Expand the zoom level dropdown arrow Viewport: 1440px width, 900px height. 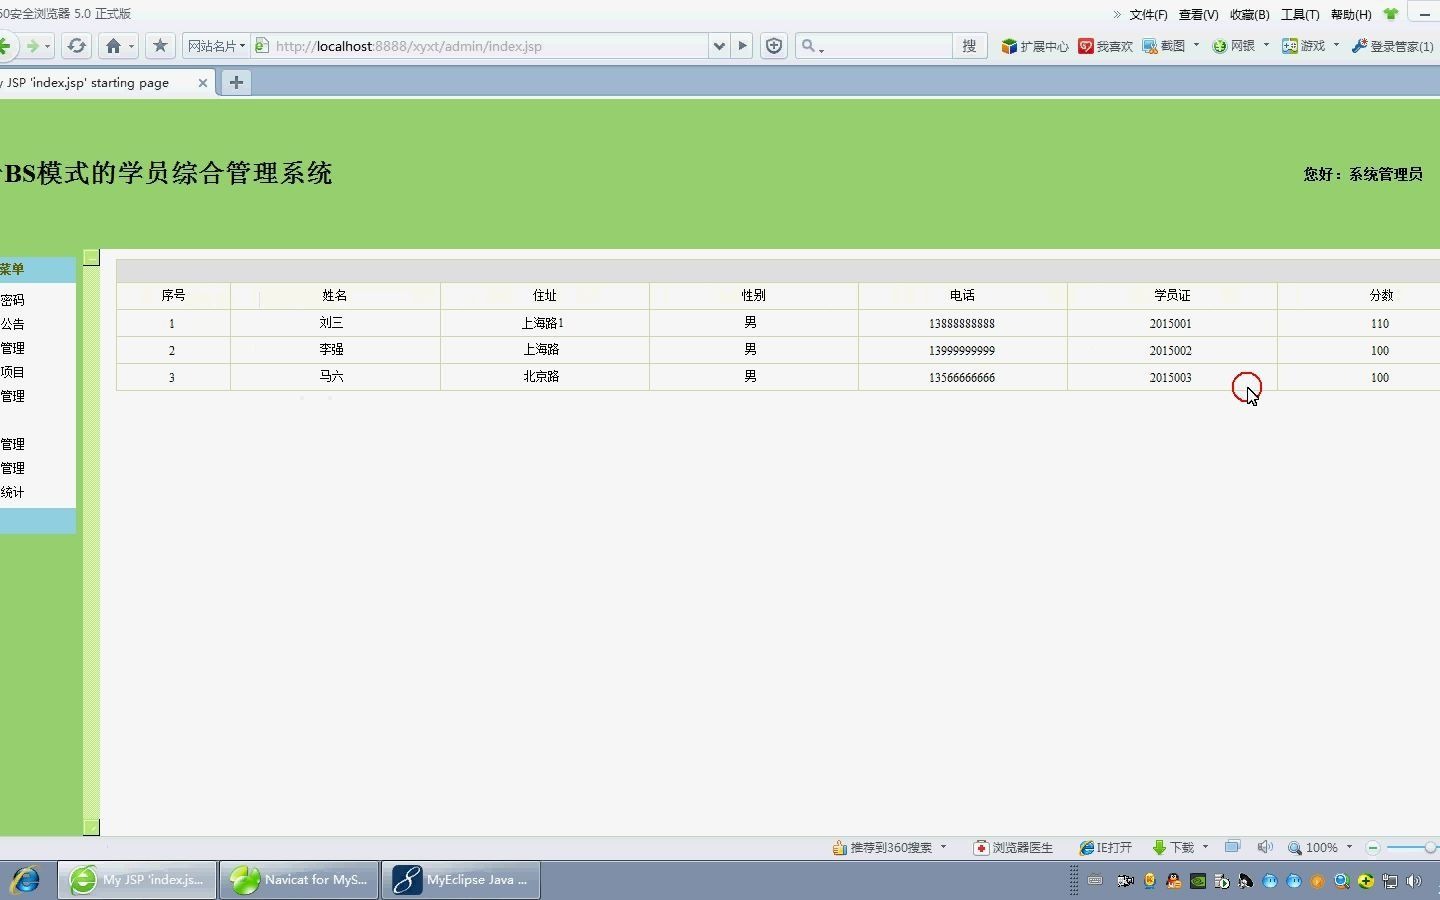(x=1349, y=847)
